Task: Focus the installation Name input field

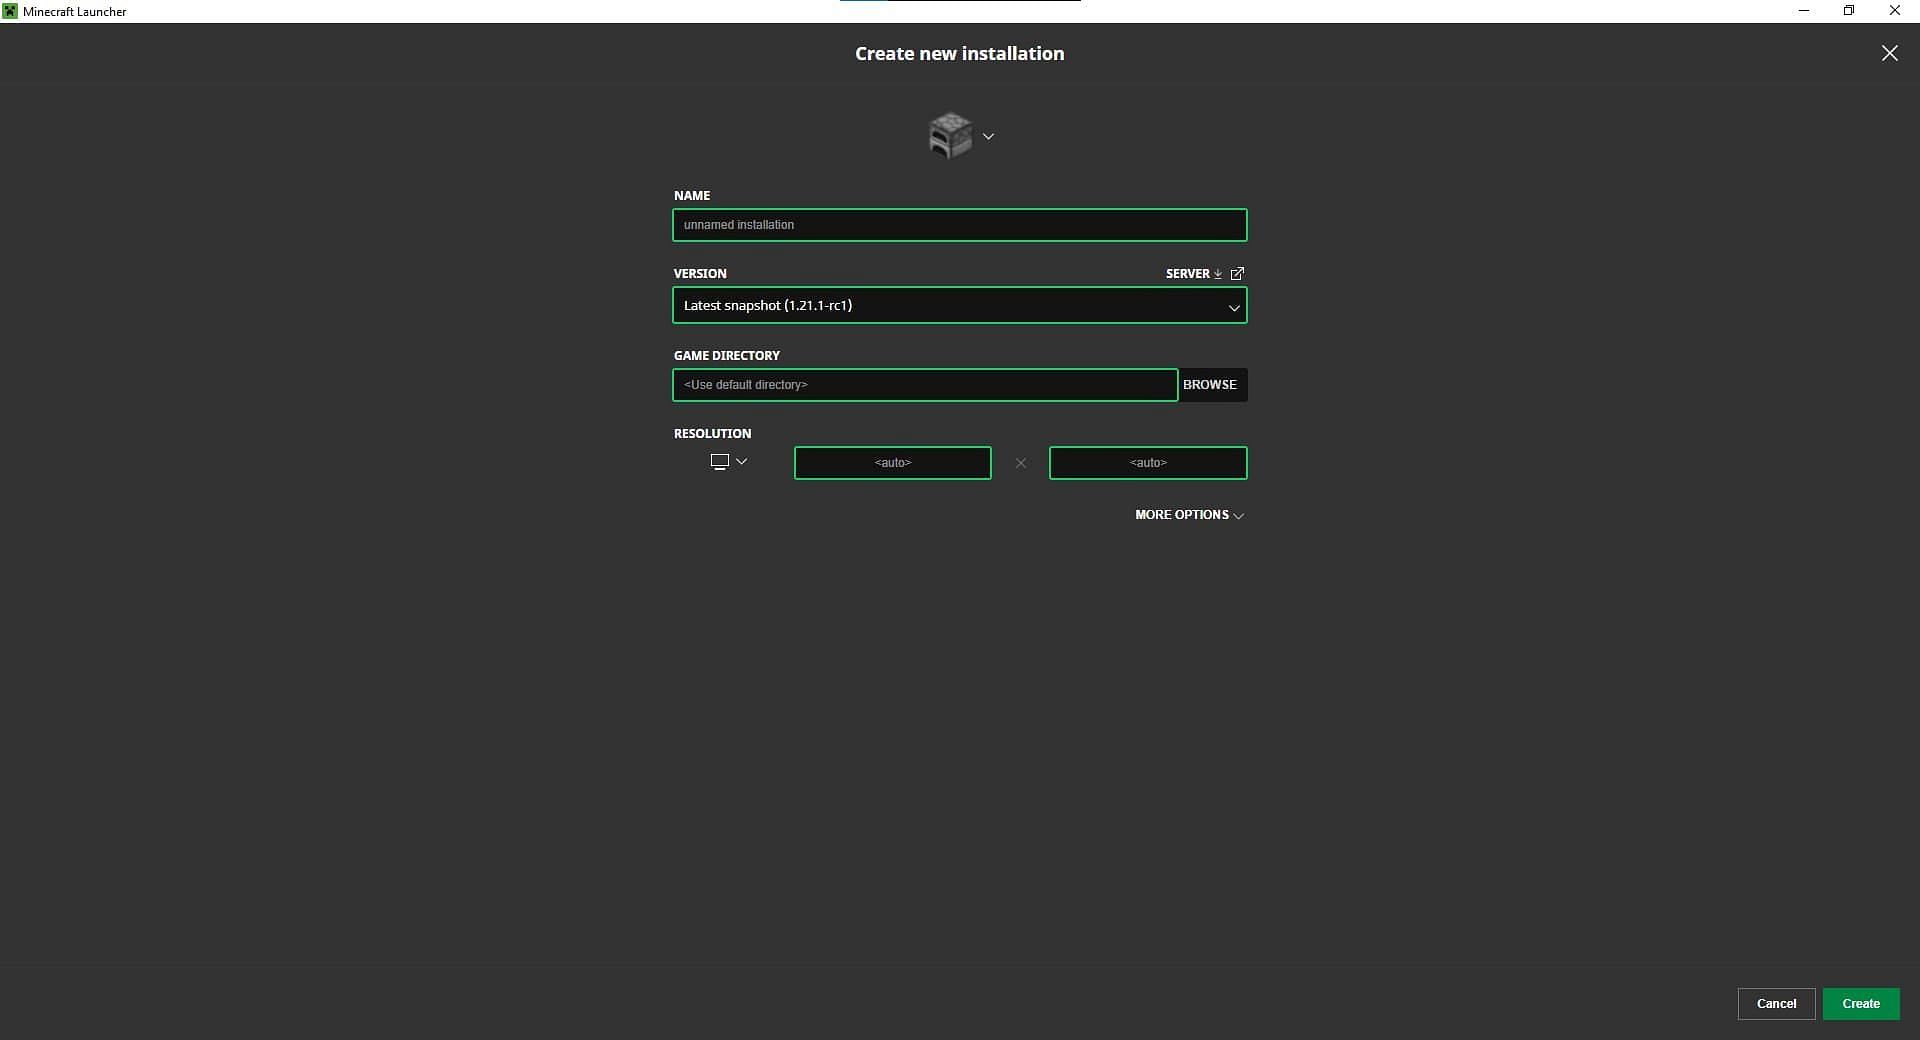Action: (960, 225)
